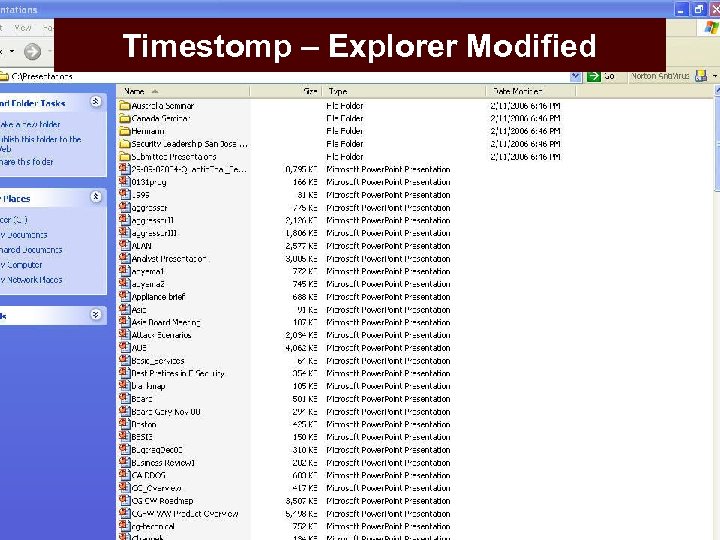This screenshot has height=540, width=720.
Task: Select the file named CG_Overview
Action: (156, 488)
